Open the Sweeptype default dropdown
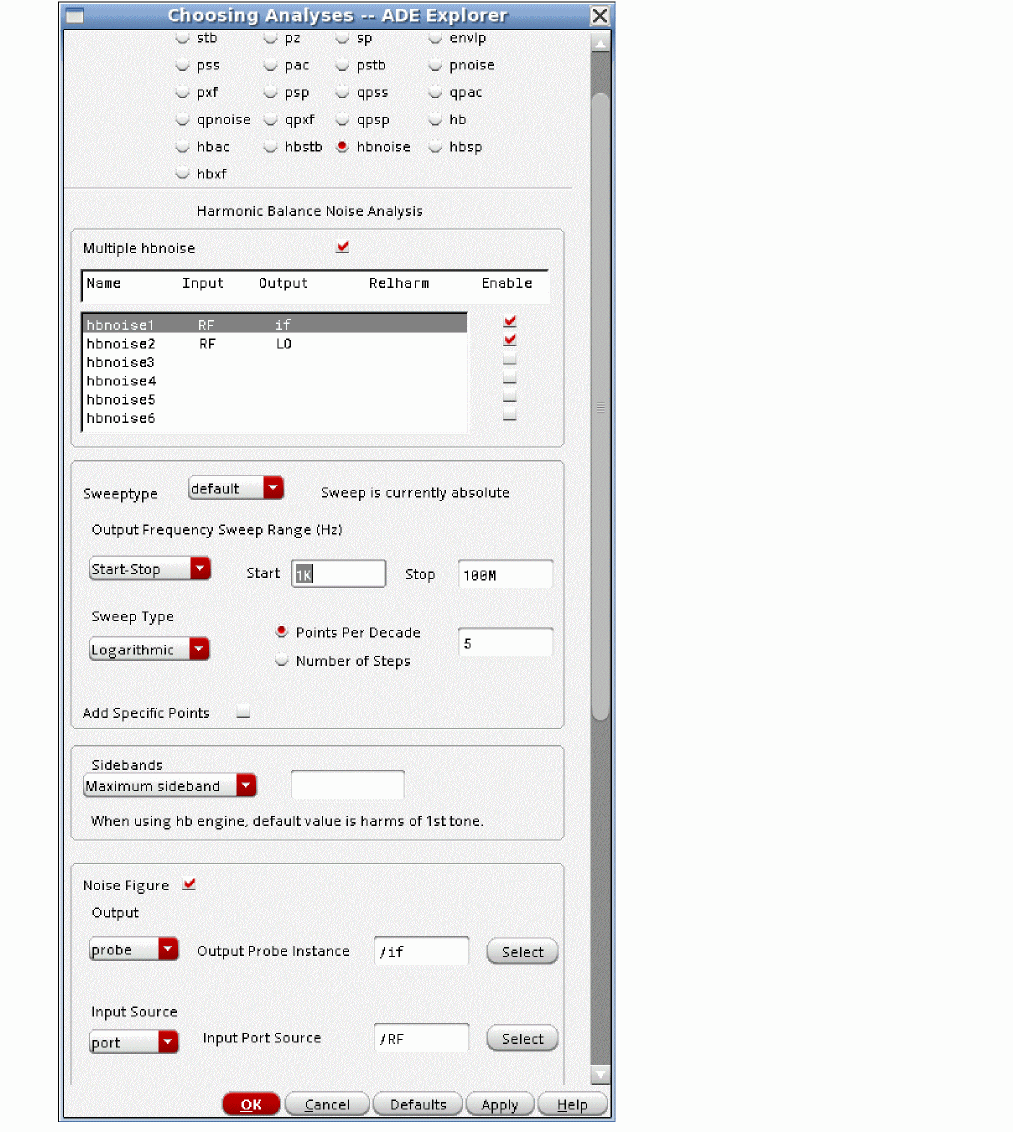The image size is (1013, 1132). coord(236,488)
